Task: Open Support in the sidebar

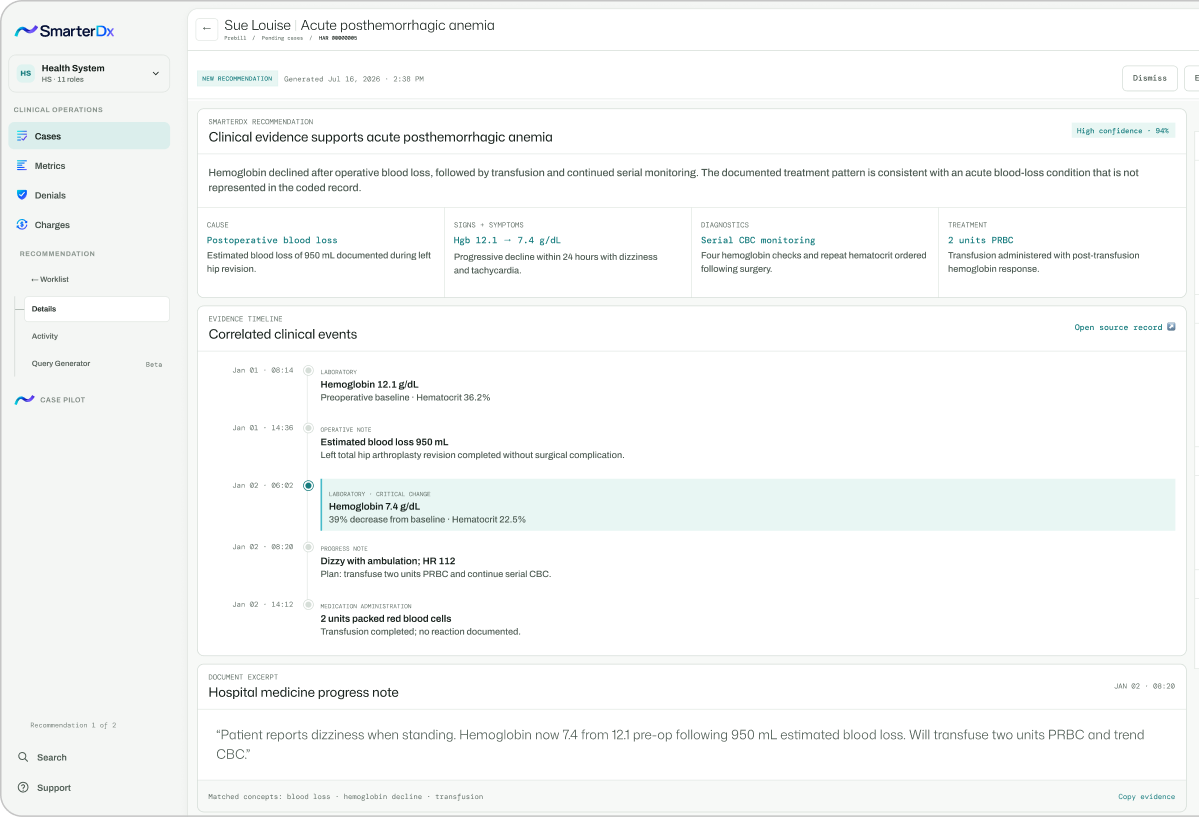Action: click(54, 788)
